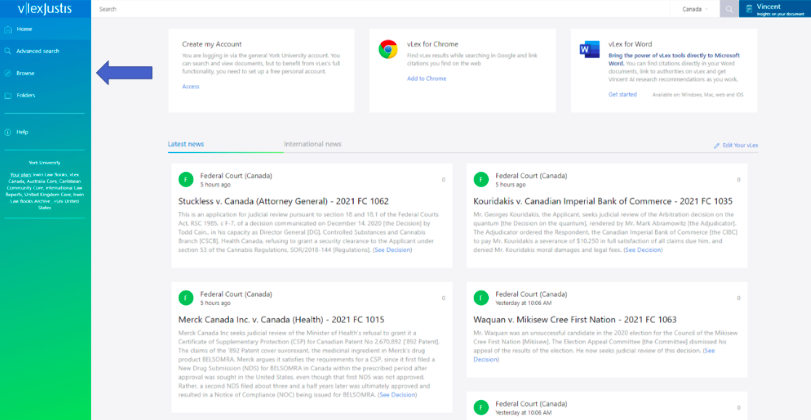The image size is (811, 420).
Task: Click Federal Court (Canada) label on Kouridakis card
Action: point(531,176)
